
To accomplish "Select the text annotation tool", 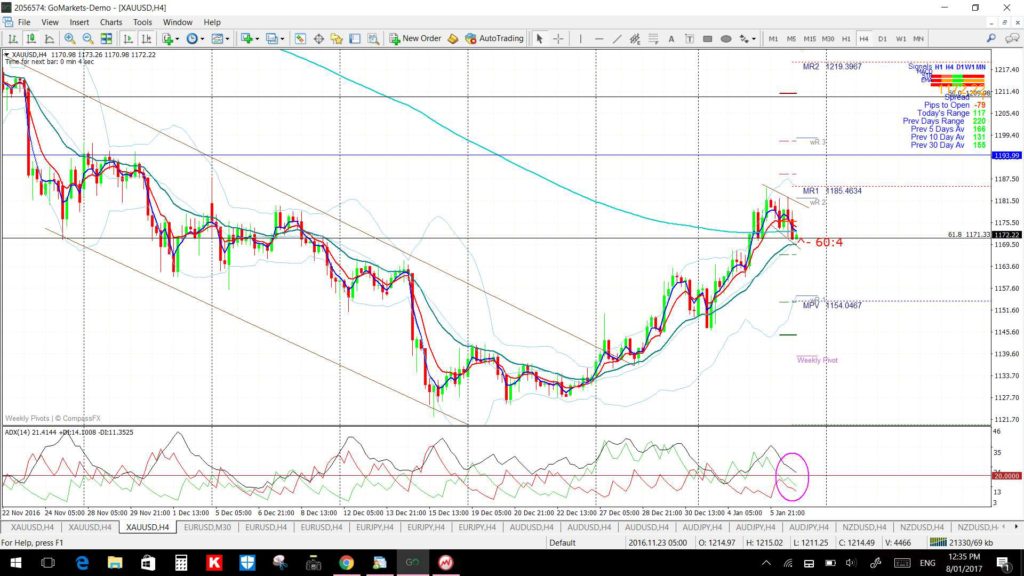I will pos(671,39).
